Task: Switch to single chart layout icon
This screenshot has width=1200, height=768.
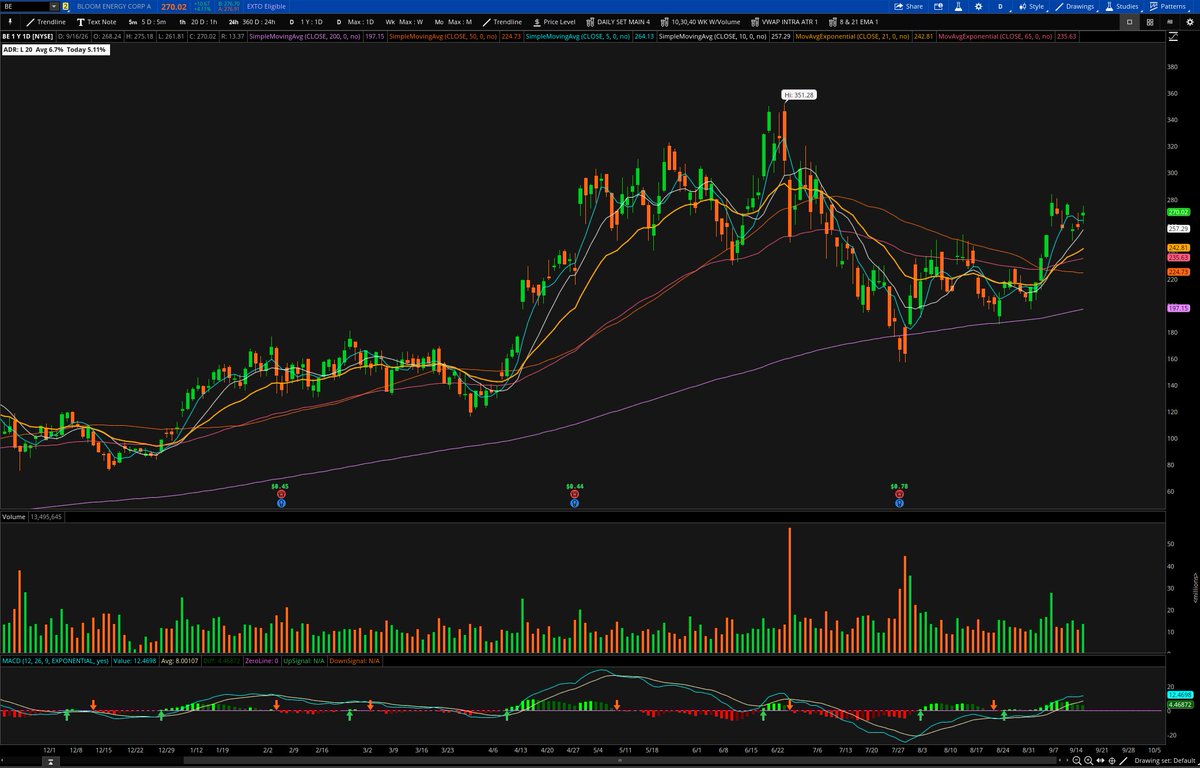Action: 1129,21
